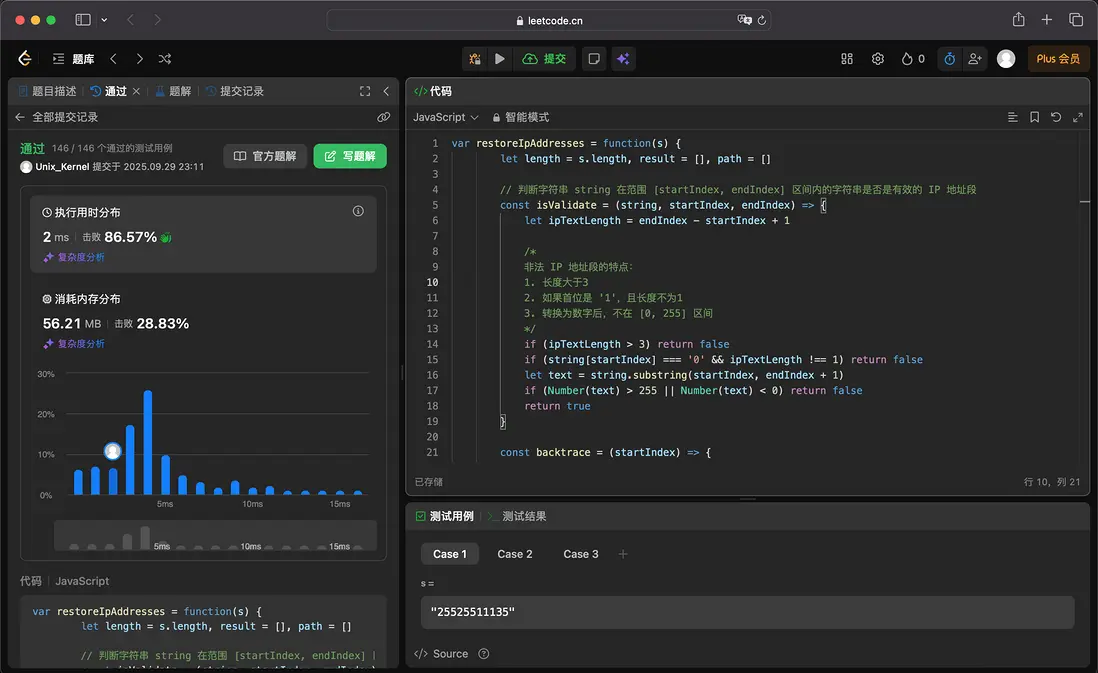Pick a random problem via shuffle icon
Viewport: 1098px width, 673px height.
click(166, 59)
